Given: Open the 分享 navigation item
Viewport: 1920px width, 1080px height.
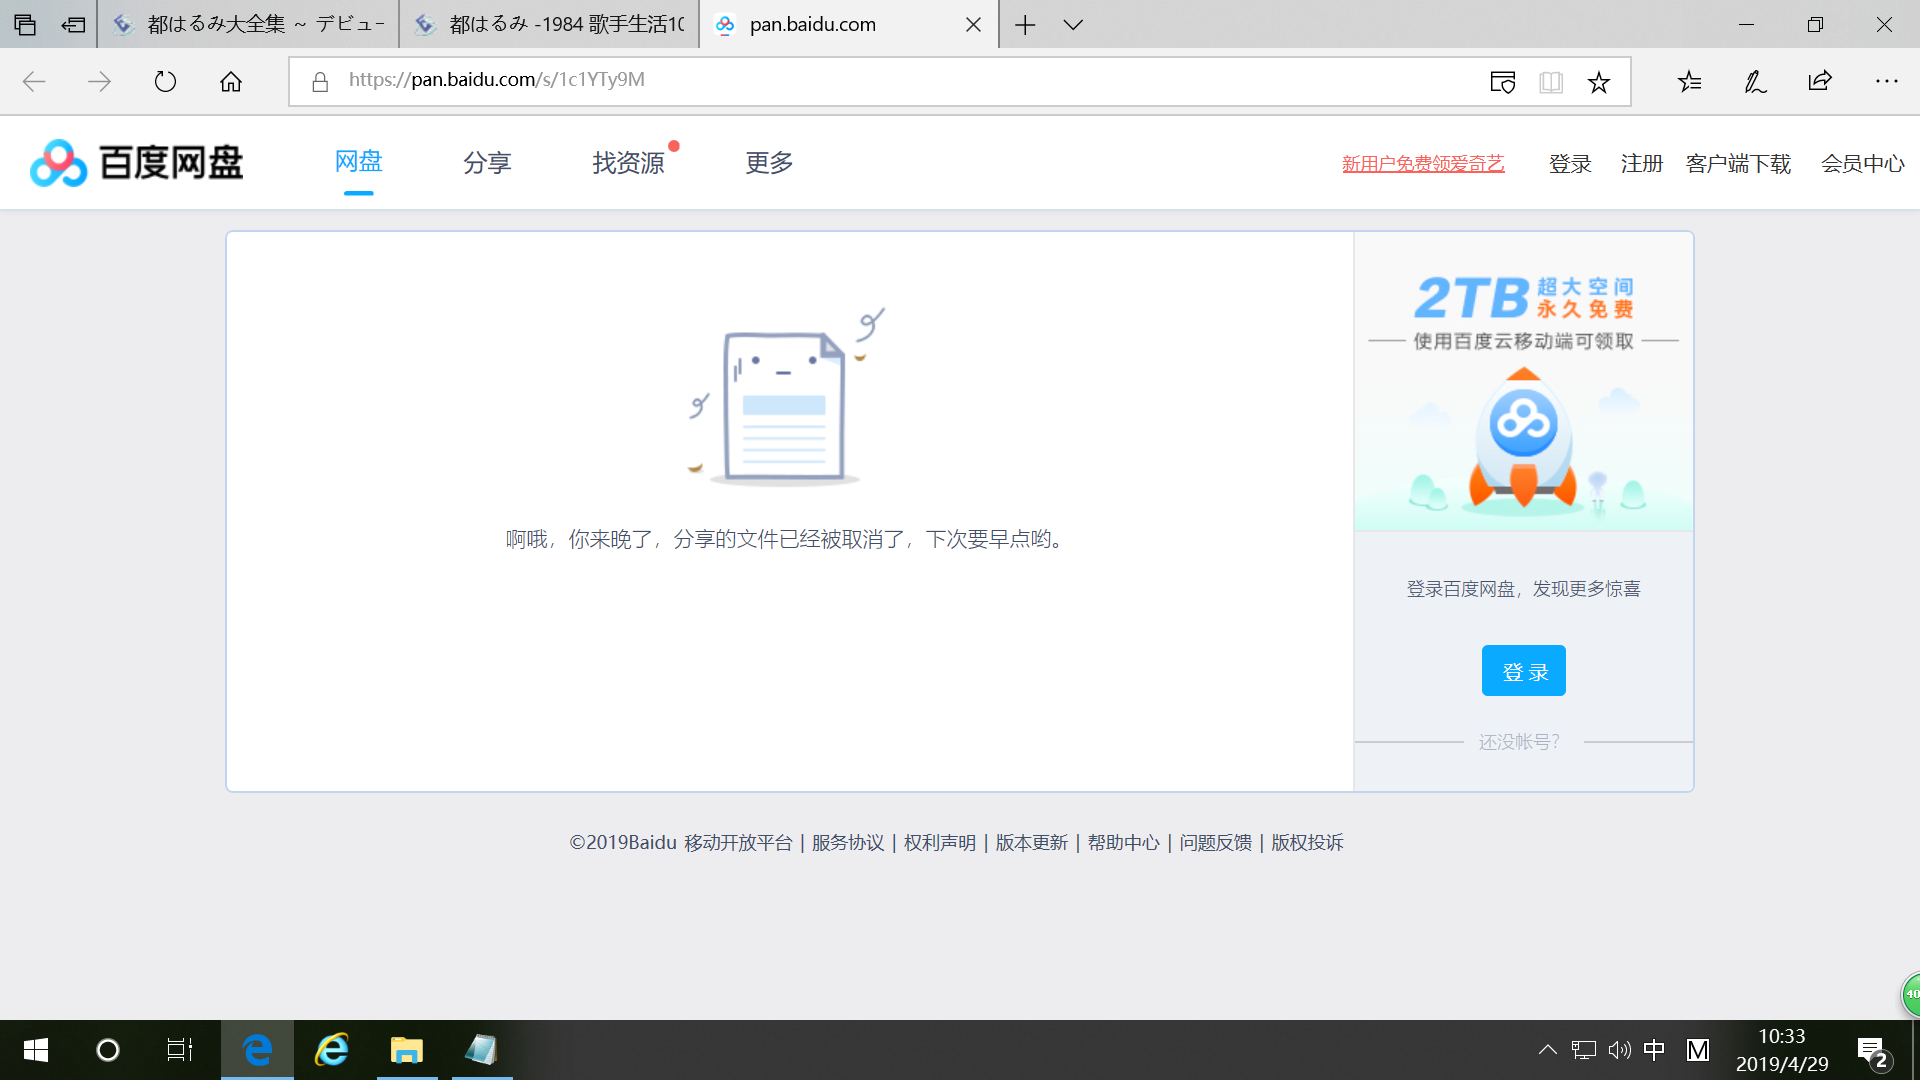Looking at the screenshot, I should click(x=488, y=162).
